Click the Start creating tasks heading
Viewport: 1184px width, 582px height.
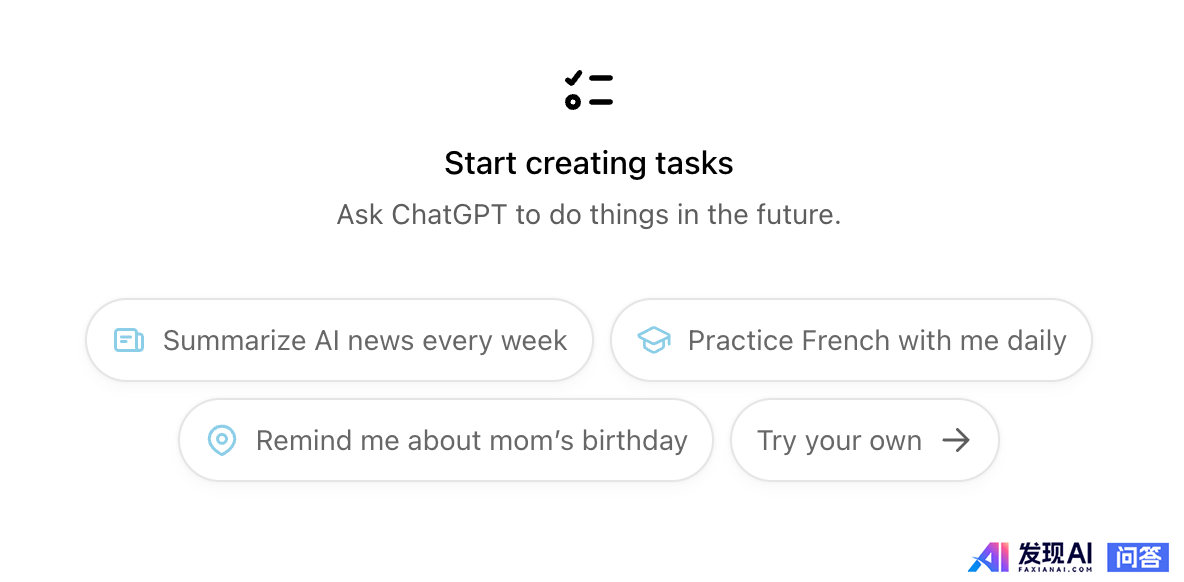[x=589, y=163]
